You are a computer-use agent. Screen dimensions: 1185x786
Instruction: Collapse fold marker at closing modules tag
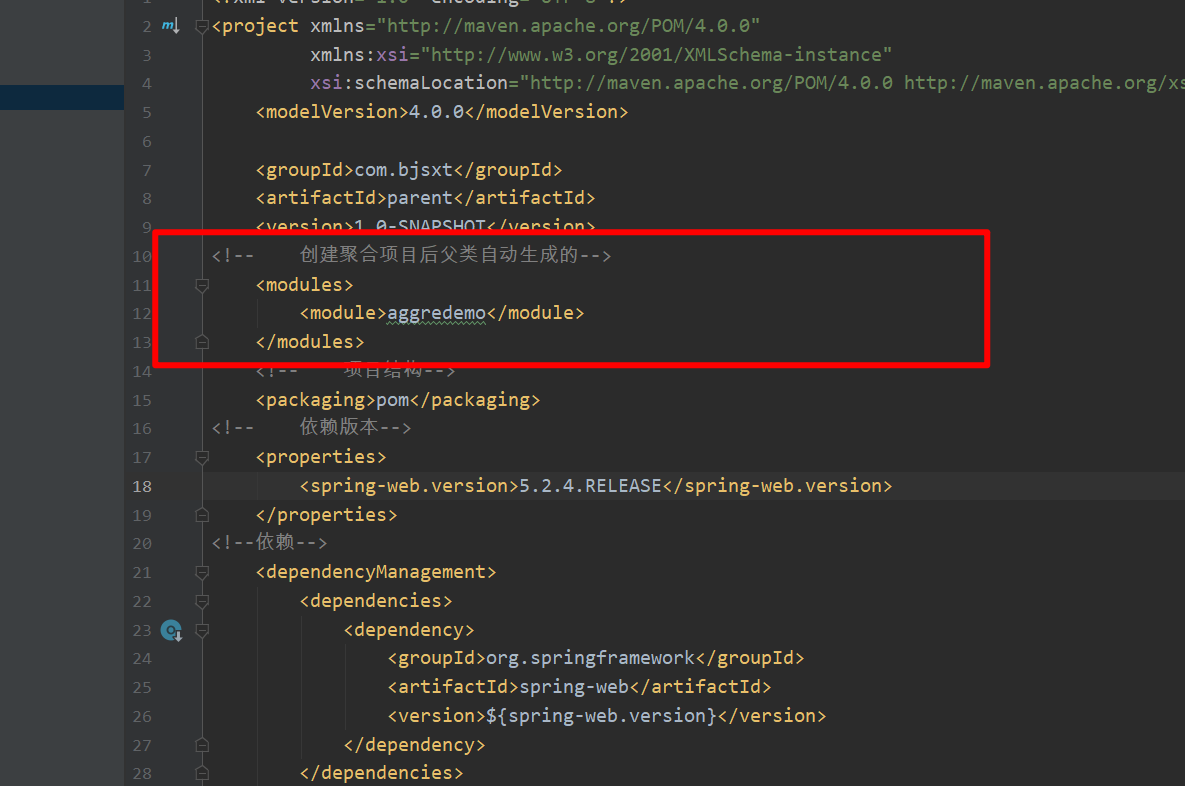[x=202, y=342]
